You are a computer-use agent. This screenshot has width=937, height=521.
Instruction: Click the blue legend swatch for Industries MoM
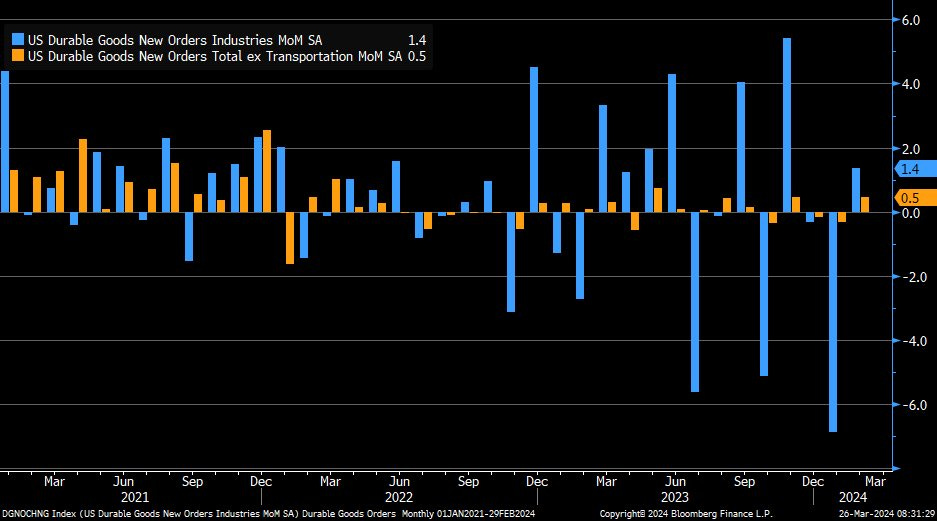click(x=18, y=39)
